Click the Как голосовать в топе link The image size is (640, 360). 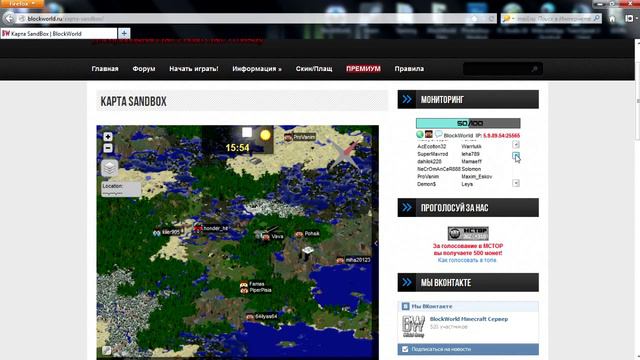(467, 260)
